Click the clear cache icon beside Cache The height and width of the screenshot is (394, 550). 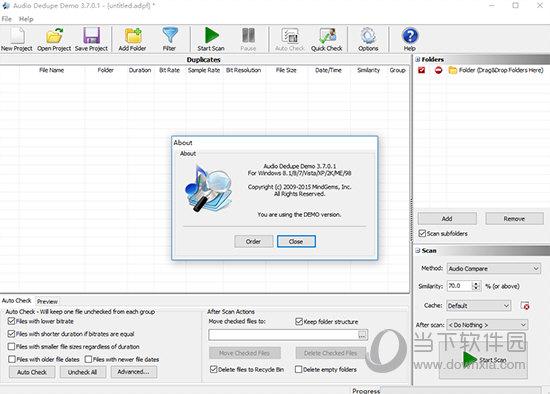pyautogui.click(x=525, y=306)
